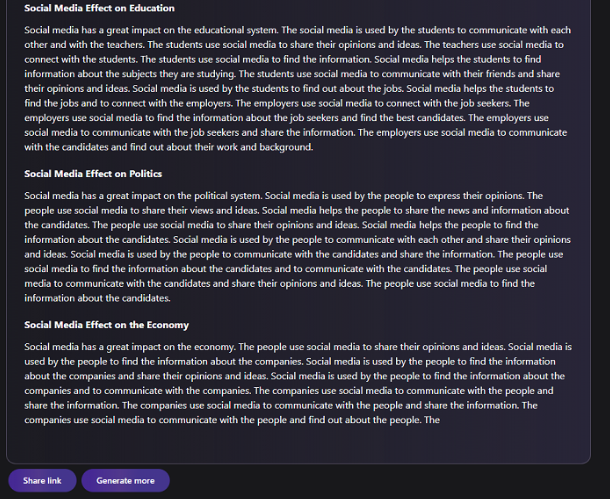This screenshot has height=499, width=610.
Task: Click "Social Media Effect on the Economy" heading
Action: pyautogui.click(x=106, y=325)
